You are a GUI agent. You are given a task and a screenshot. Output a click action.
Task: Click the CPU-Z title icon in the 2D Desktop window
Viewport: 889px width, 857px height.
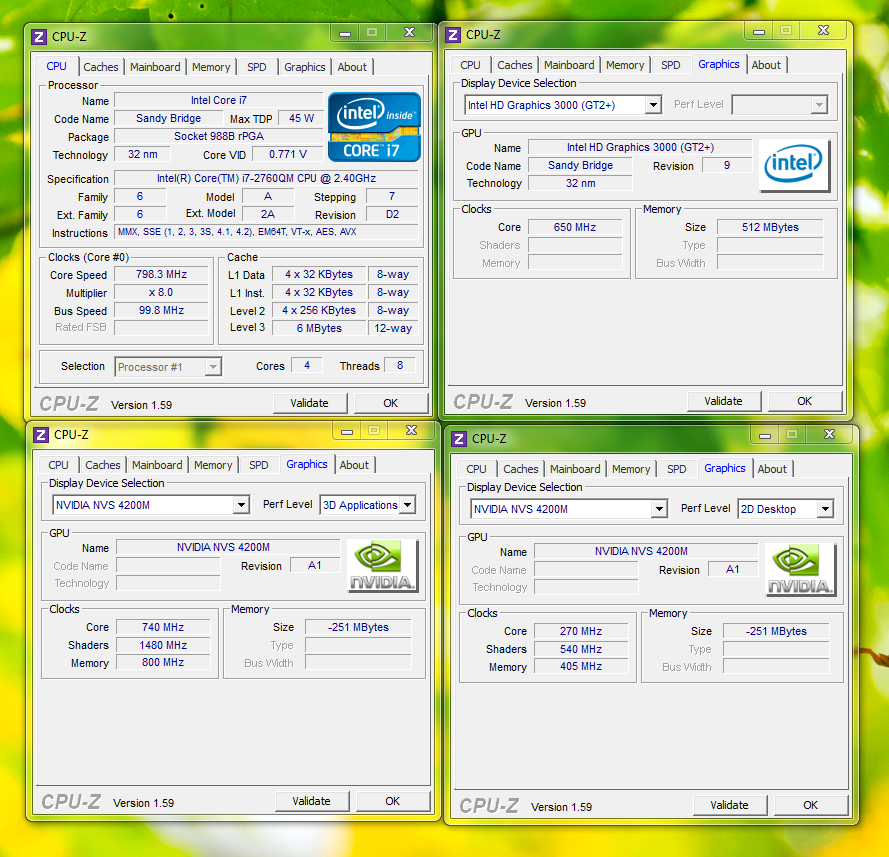[x=459, y=439]
